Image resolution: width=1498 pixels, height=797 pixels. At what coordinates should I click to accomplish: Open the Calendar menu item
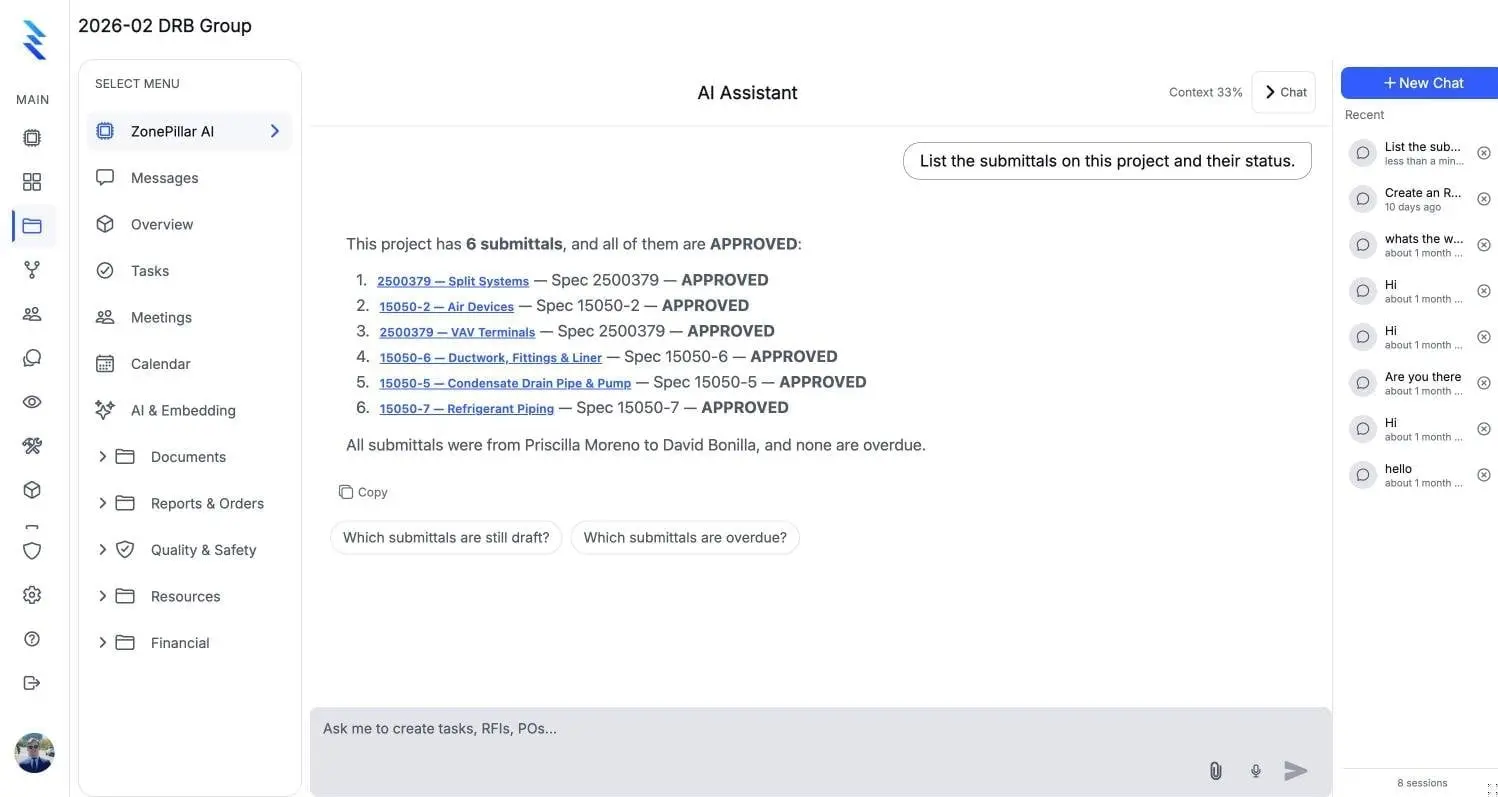tap(189, 364)
